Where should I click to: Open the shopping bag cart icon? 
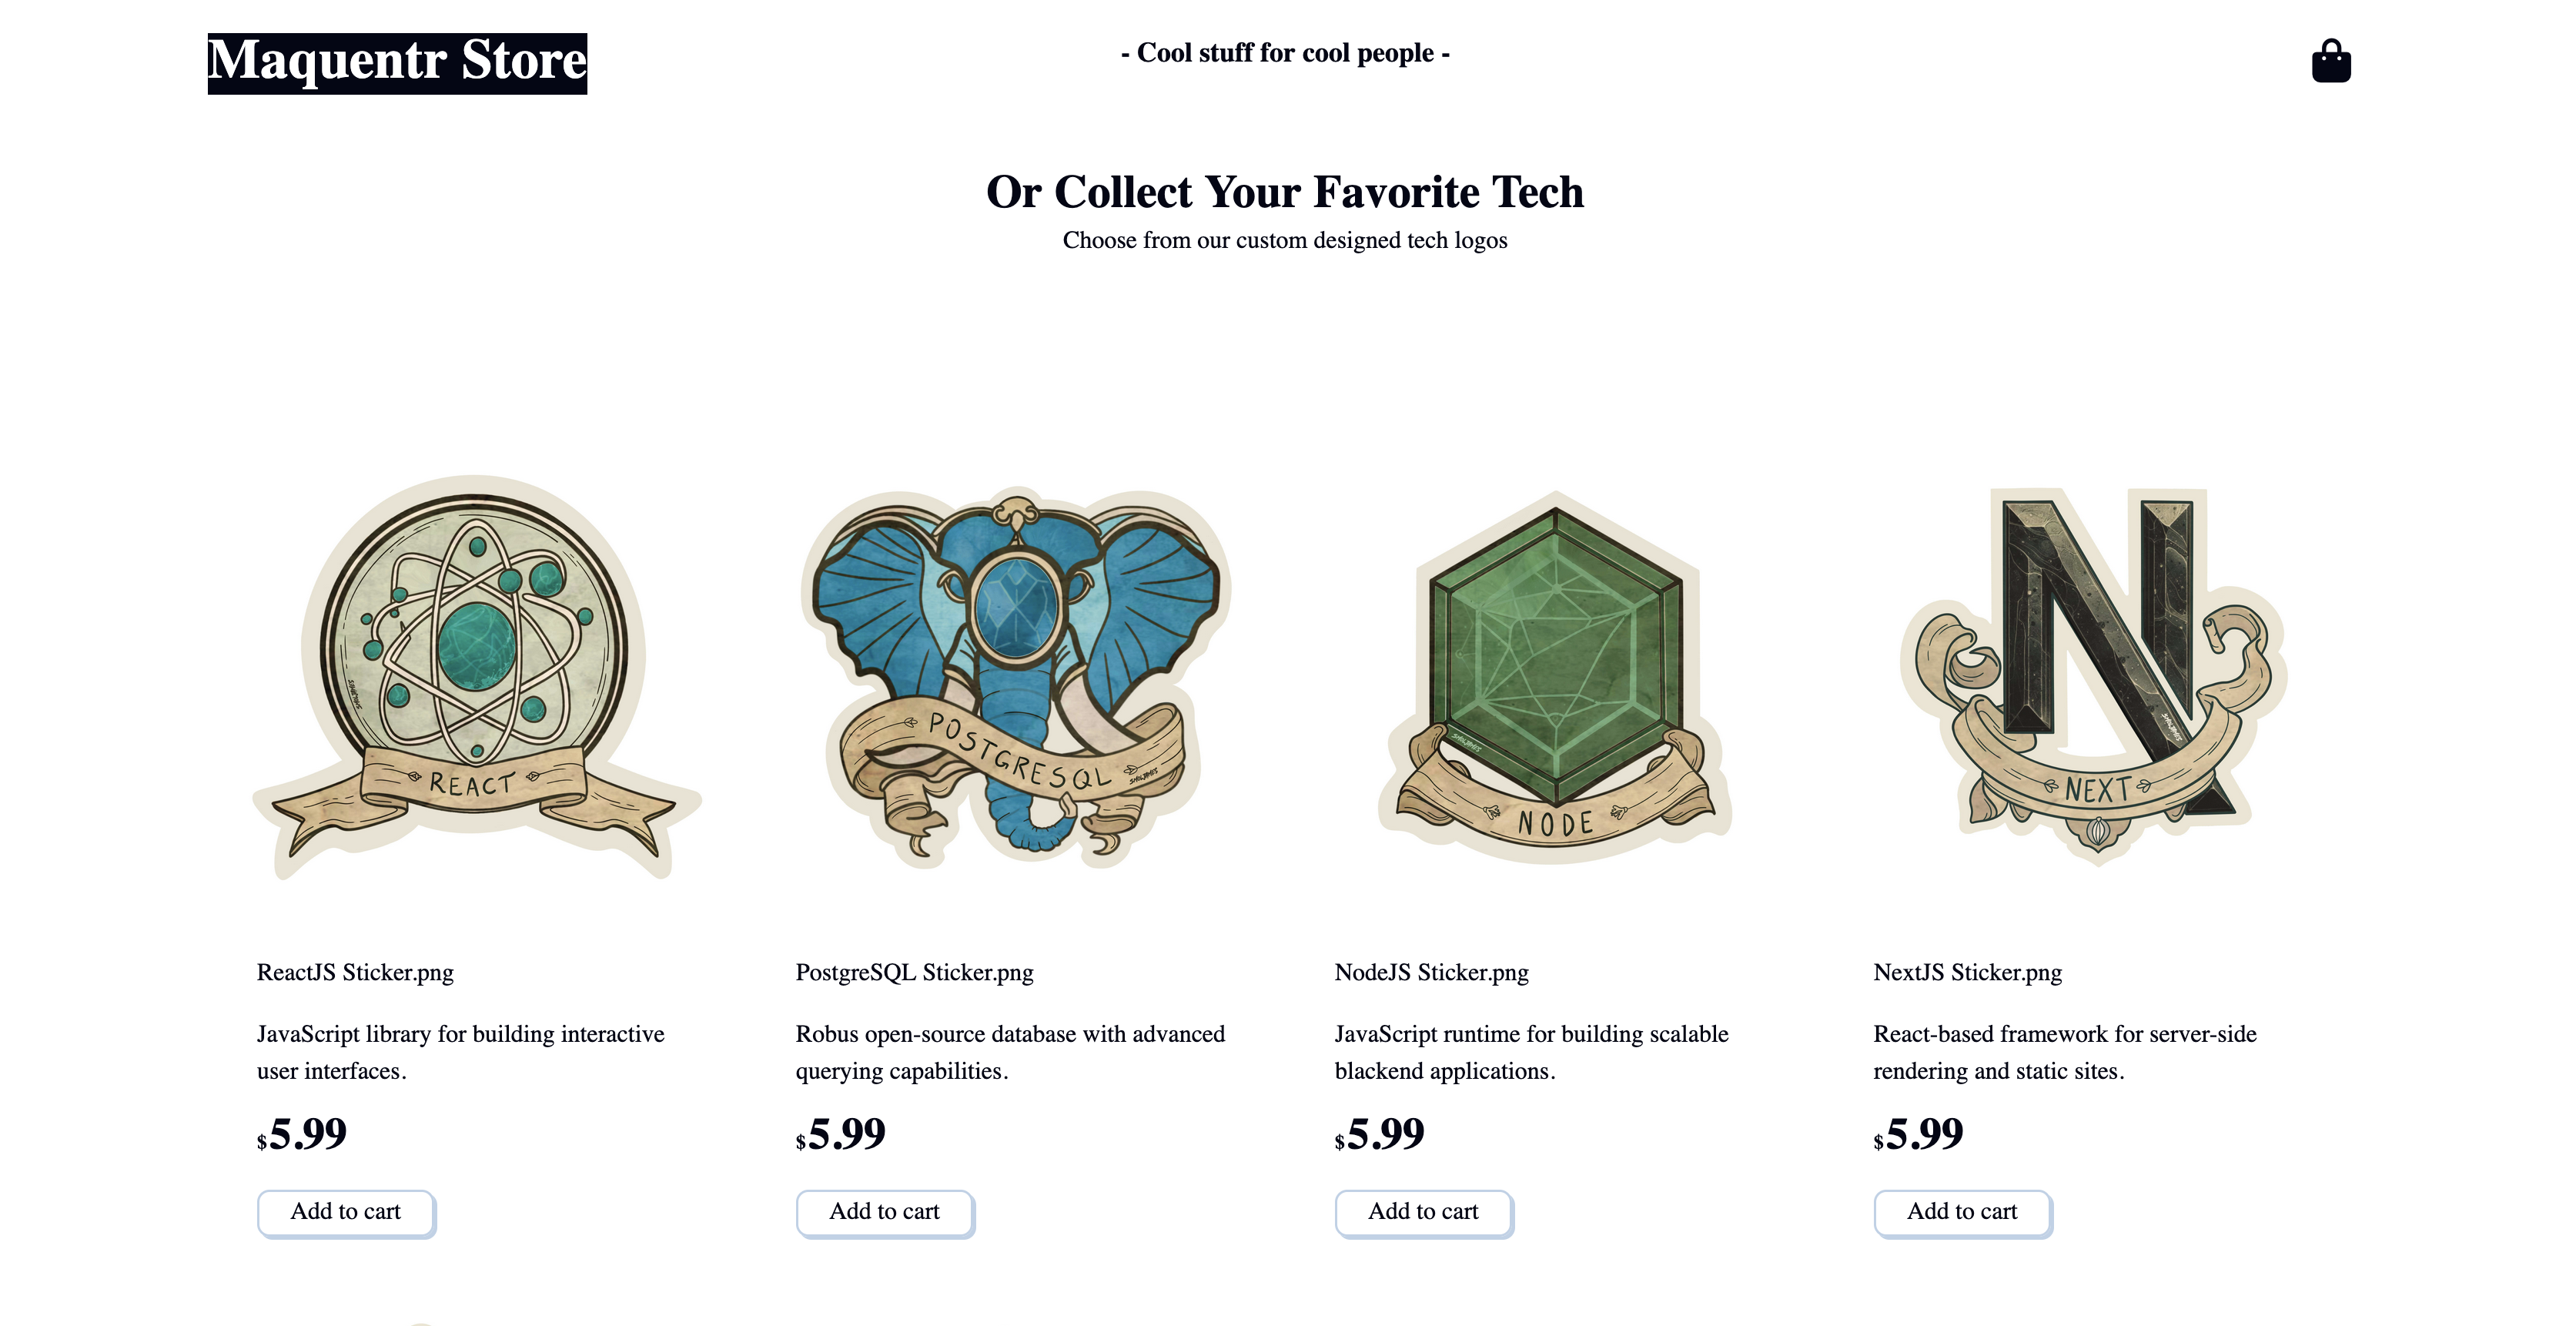click(2330, 61)
